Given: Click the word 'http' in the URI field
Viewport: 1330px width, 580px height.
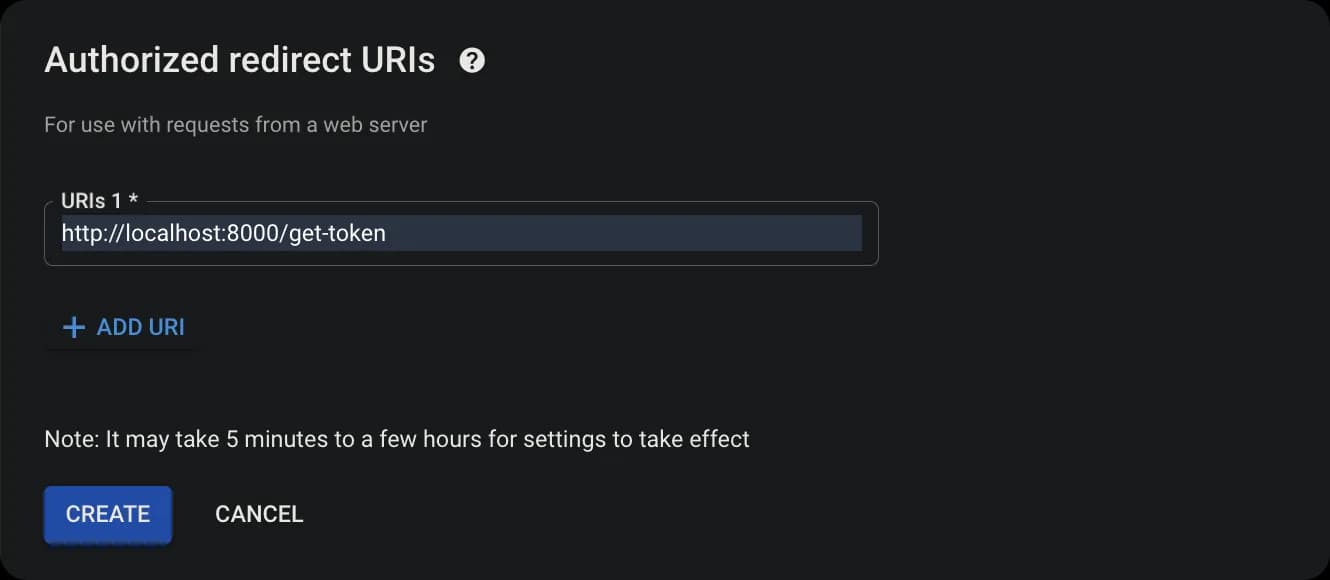Looking at the screenshot, I should pyautogui.click(x=78, y=234).
